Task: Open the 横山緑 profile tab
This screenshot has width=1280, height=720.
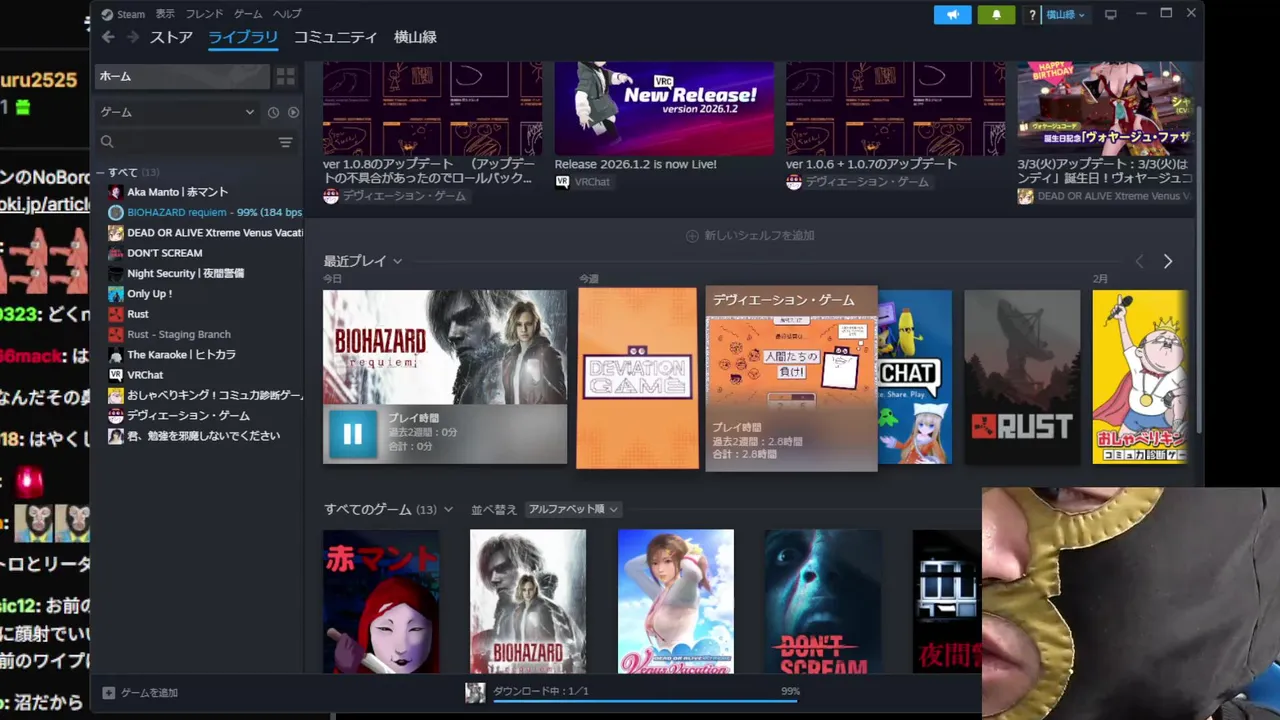Action: [415, 37]
